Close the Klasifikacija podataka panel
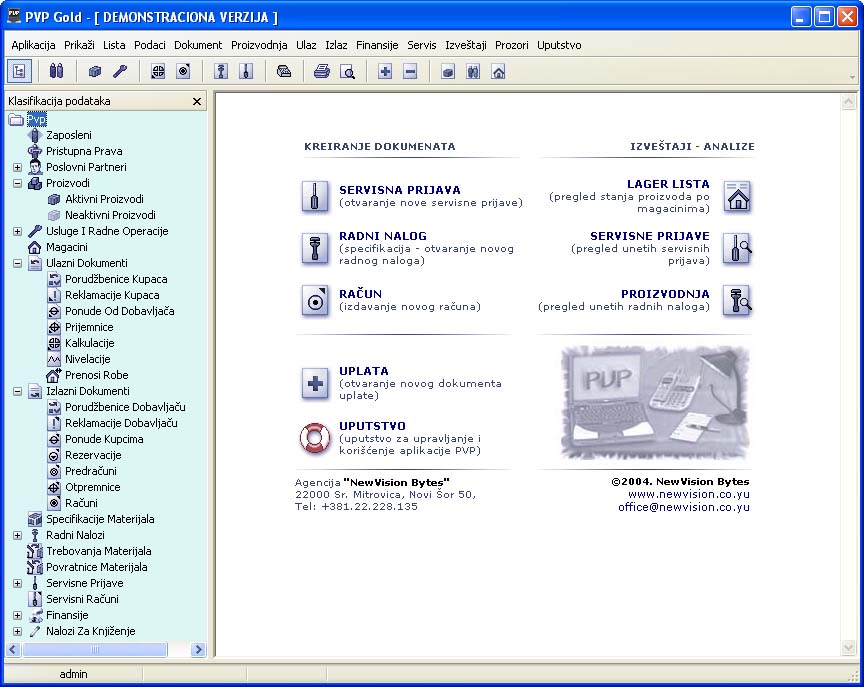 click(x=197, y=101)
